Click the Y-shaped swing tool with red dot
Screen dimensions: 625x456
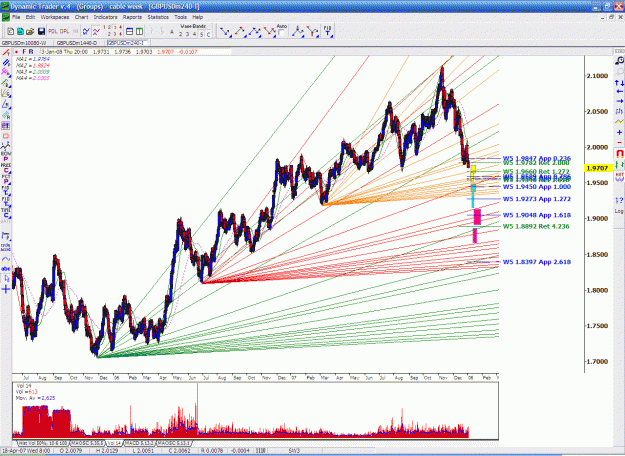click(x=312, y=31)
